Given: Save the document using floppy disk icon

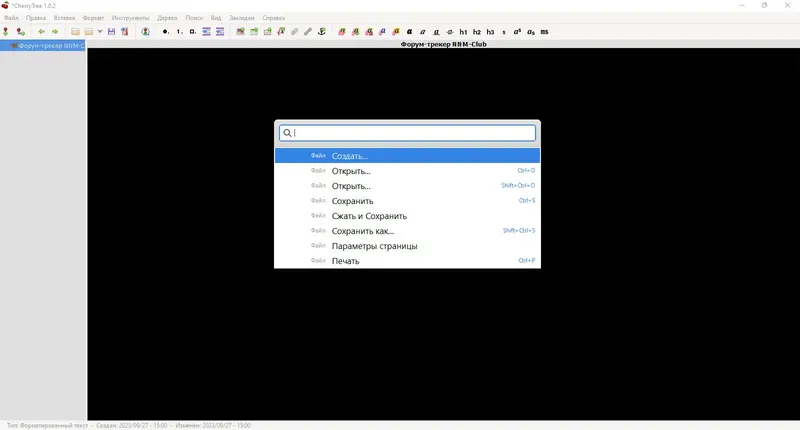Looking at the screenshot, I should click(x=111, y=32).
